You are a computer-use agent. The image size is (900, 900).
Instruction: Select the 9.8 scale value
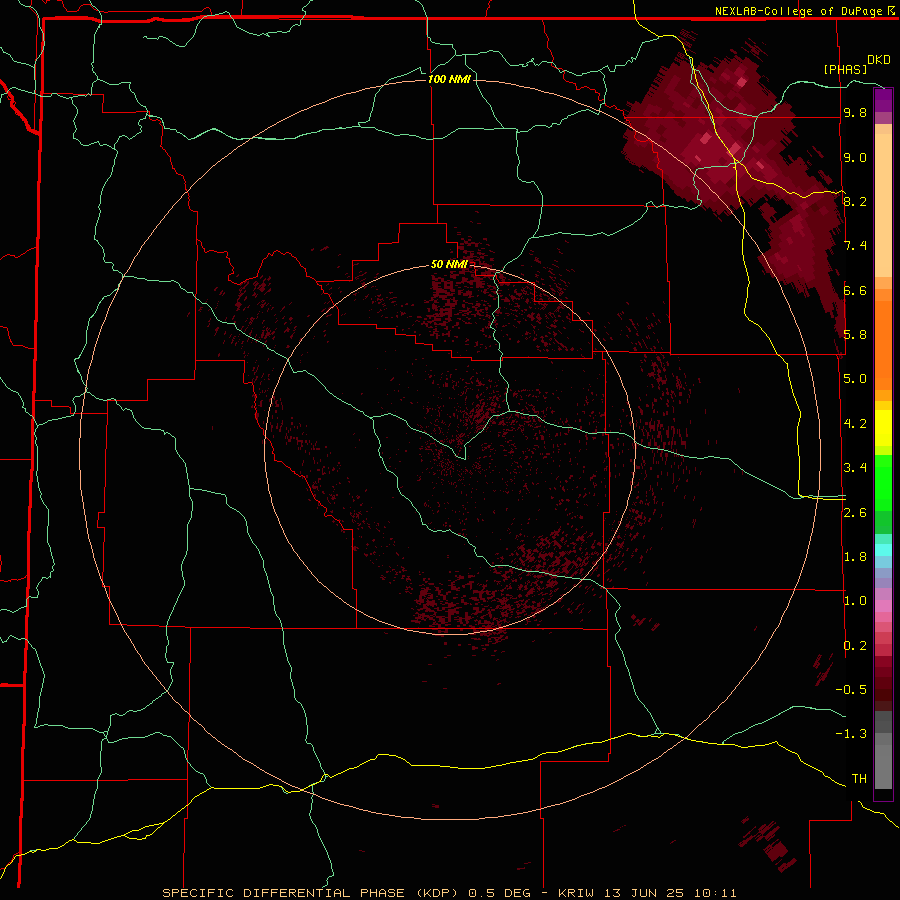[x=855, y=113]
